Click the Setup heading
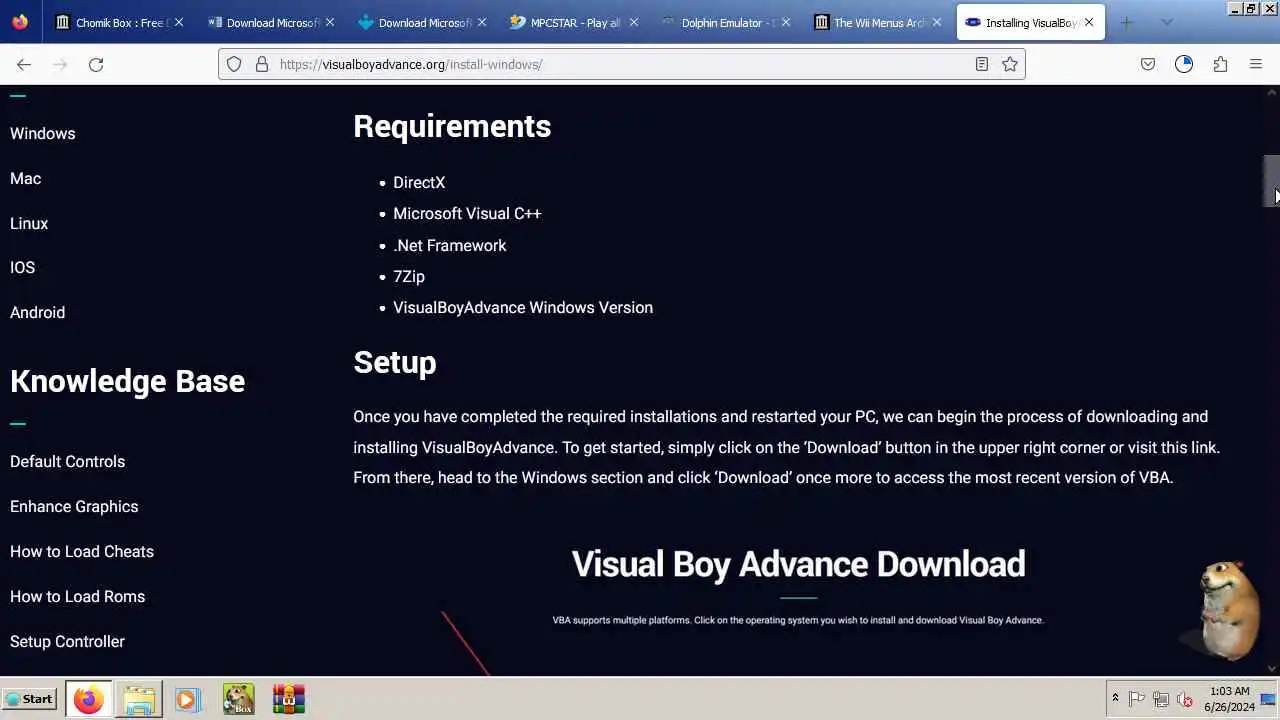This screenshot has width=1280, height=720. [395, 362]
